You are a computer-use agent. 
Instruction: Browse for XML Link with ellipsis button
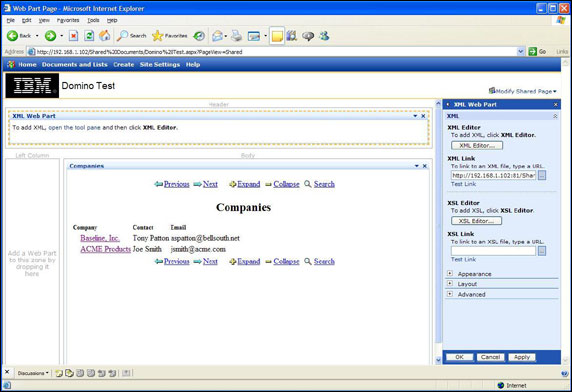(x=542, y=175)
